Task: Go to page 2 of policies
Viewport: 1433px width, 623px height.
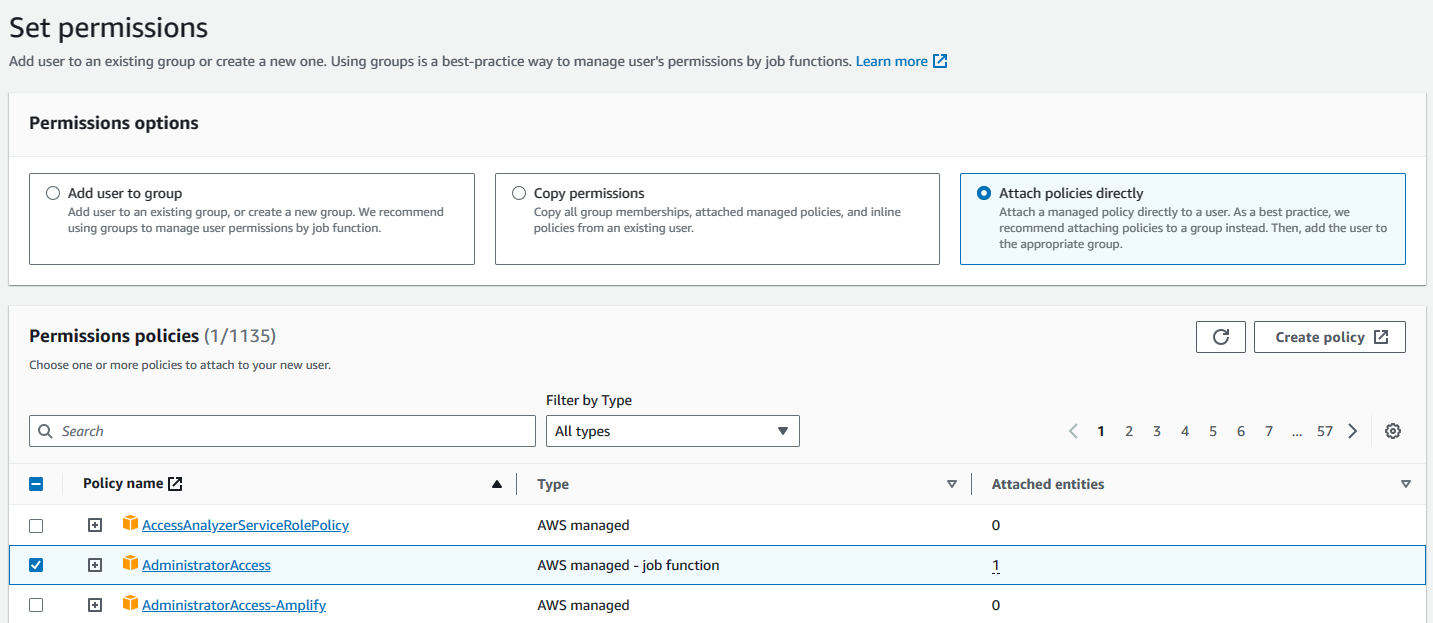Action: 1129,431
